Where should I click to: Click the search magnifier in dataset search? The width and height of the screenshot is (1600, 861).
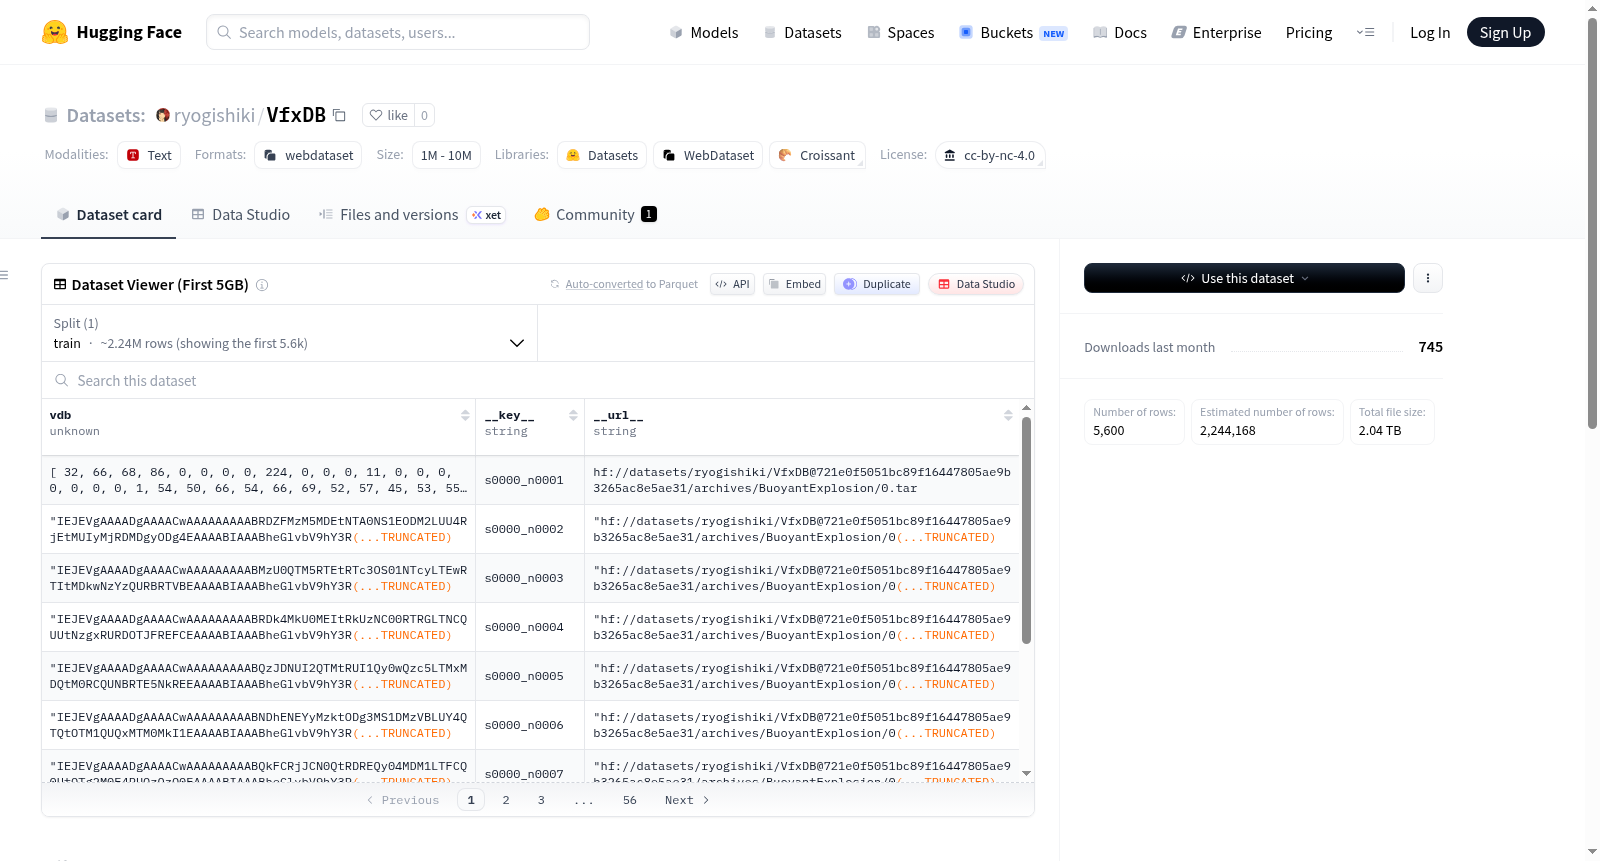[x=62, y=380]
